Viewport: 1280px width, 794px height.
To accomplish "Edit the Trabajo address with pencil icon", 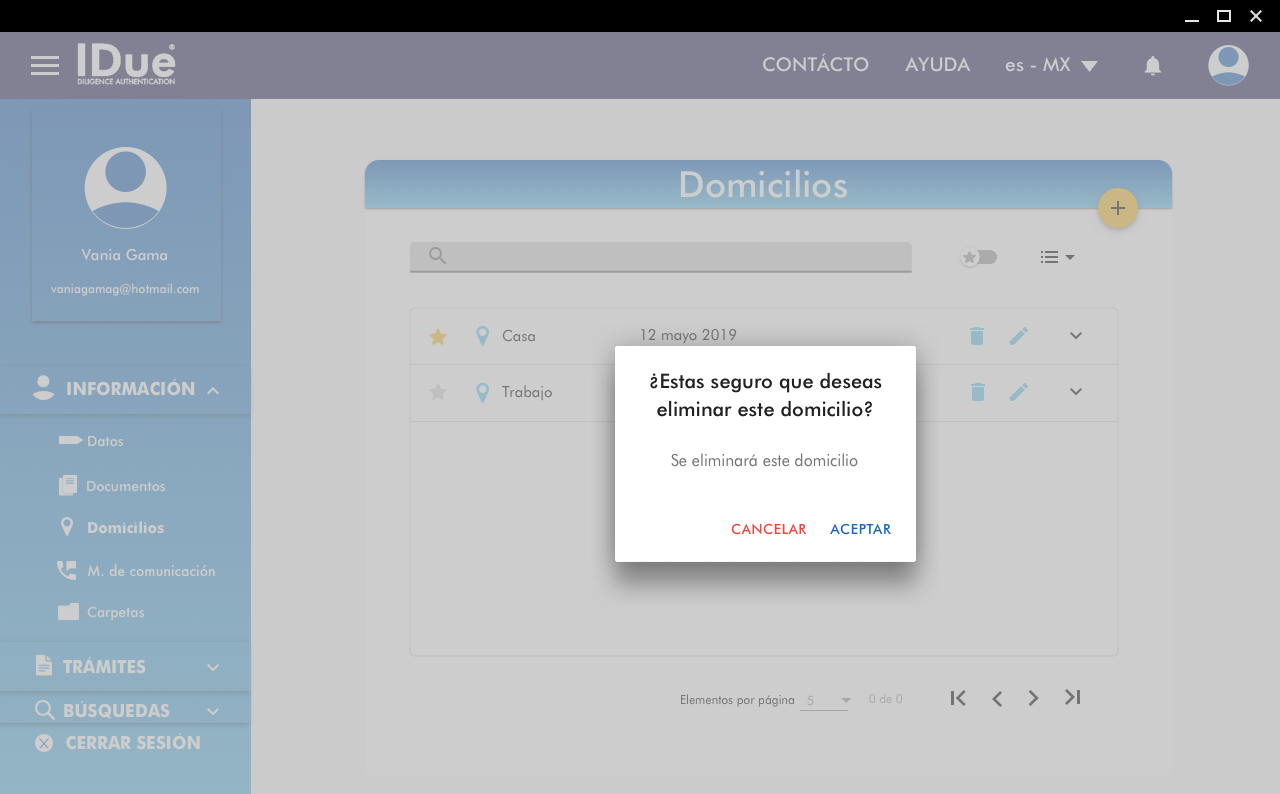I will 1018,392.
